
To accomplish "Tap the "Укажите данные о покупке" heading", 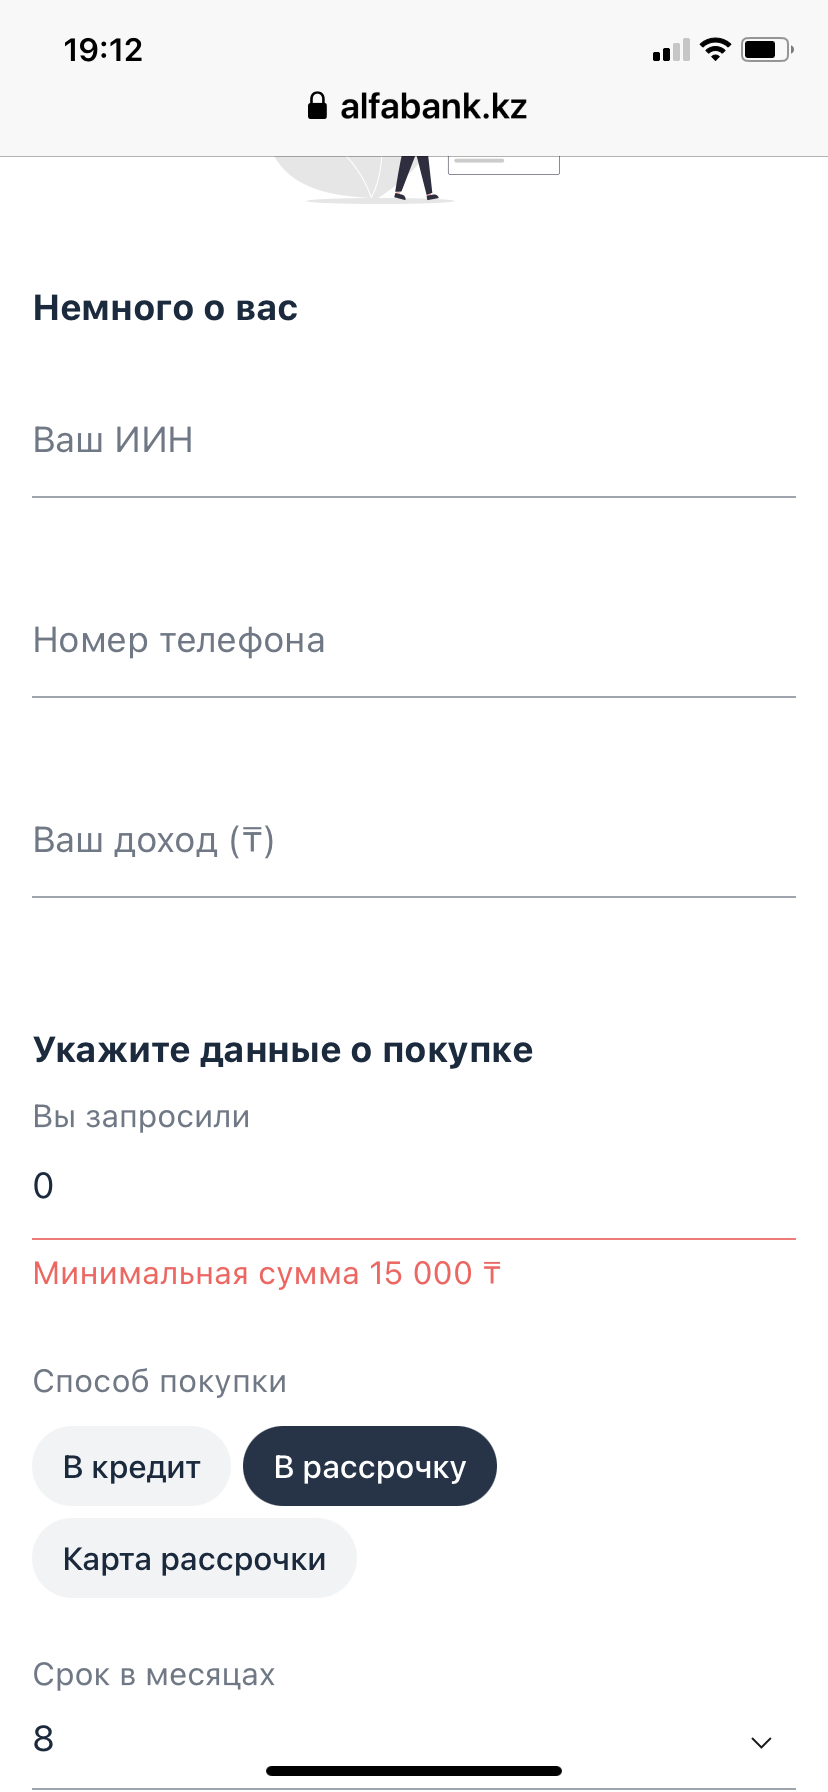I will pos(283,1050).
